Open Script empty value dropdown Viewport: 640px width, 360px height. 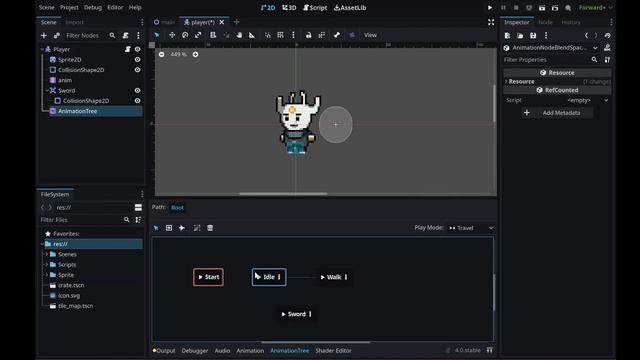(587, 100)
